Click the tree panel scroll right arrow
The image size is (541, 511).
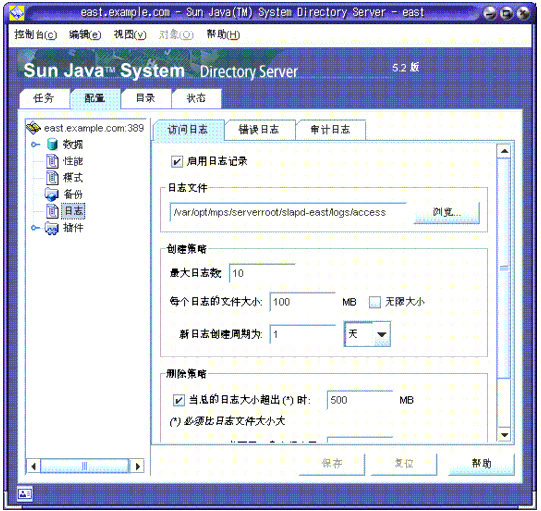pos(137,466)
